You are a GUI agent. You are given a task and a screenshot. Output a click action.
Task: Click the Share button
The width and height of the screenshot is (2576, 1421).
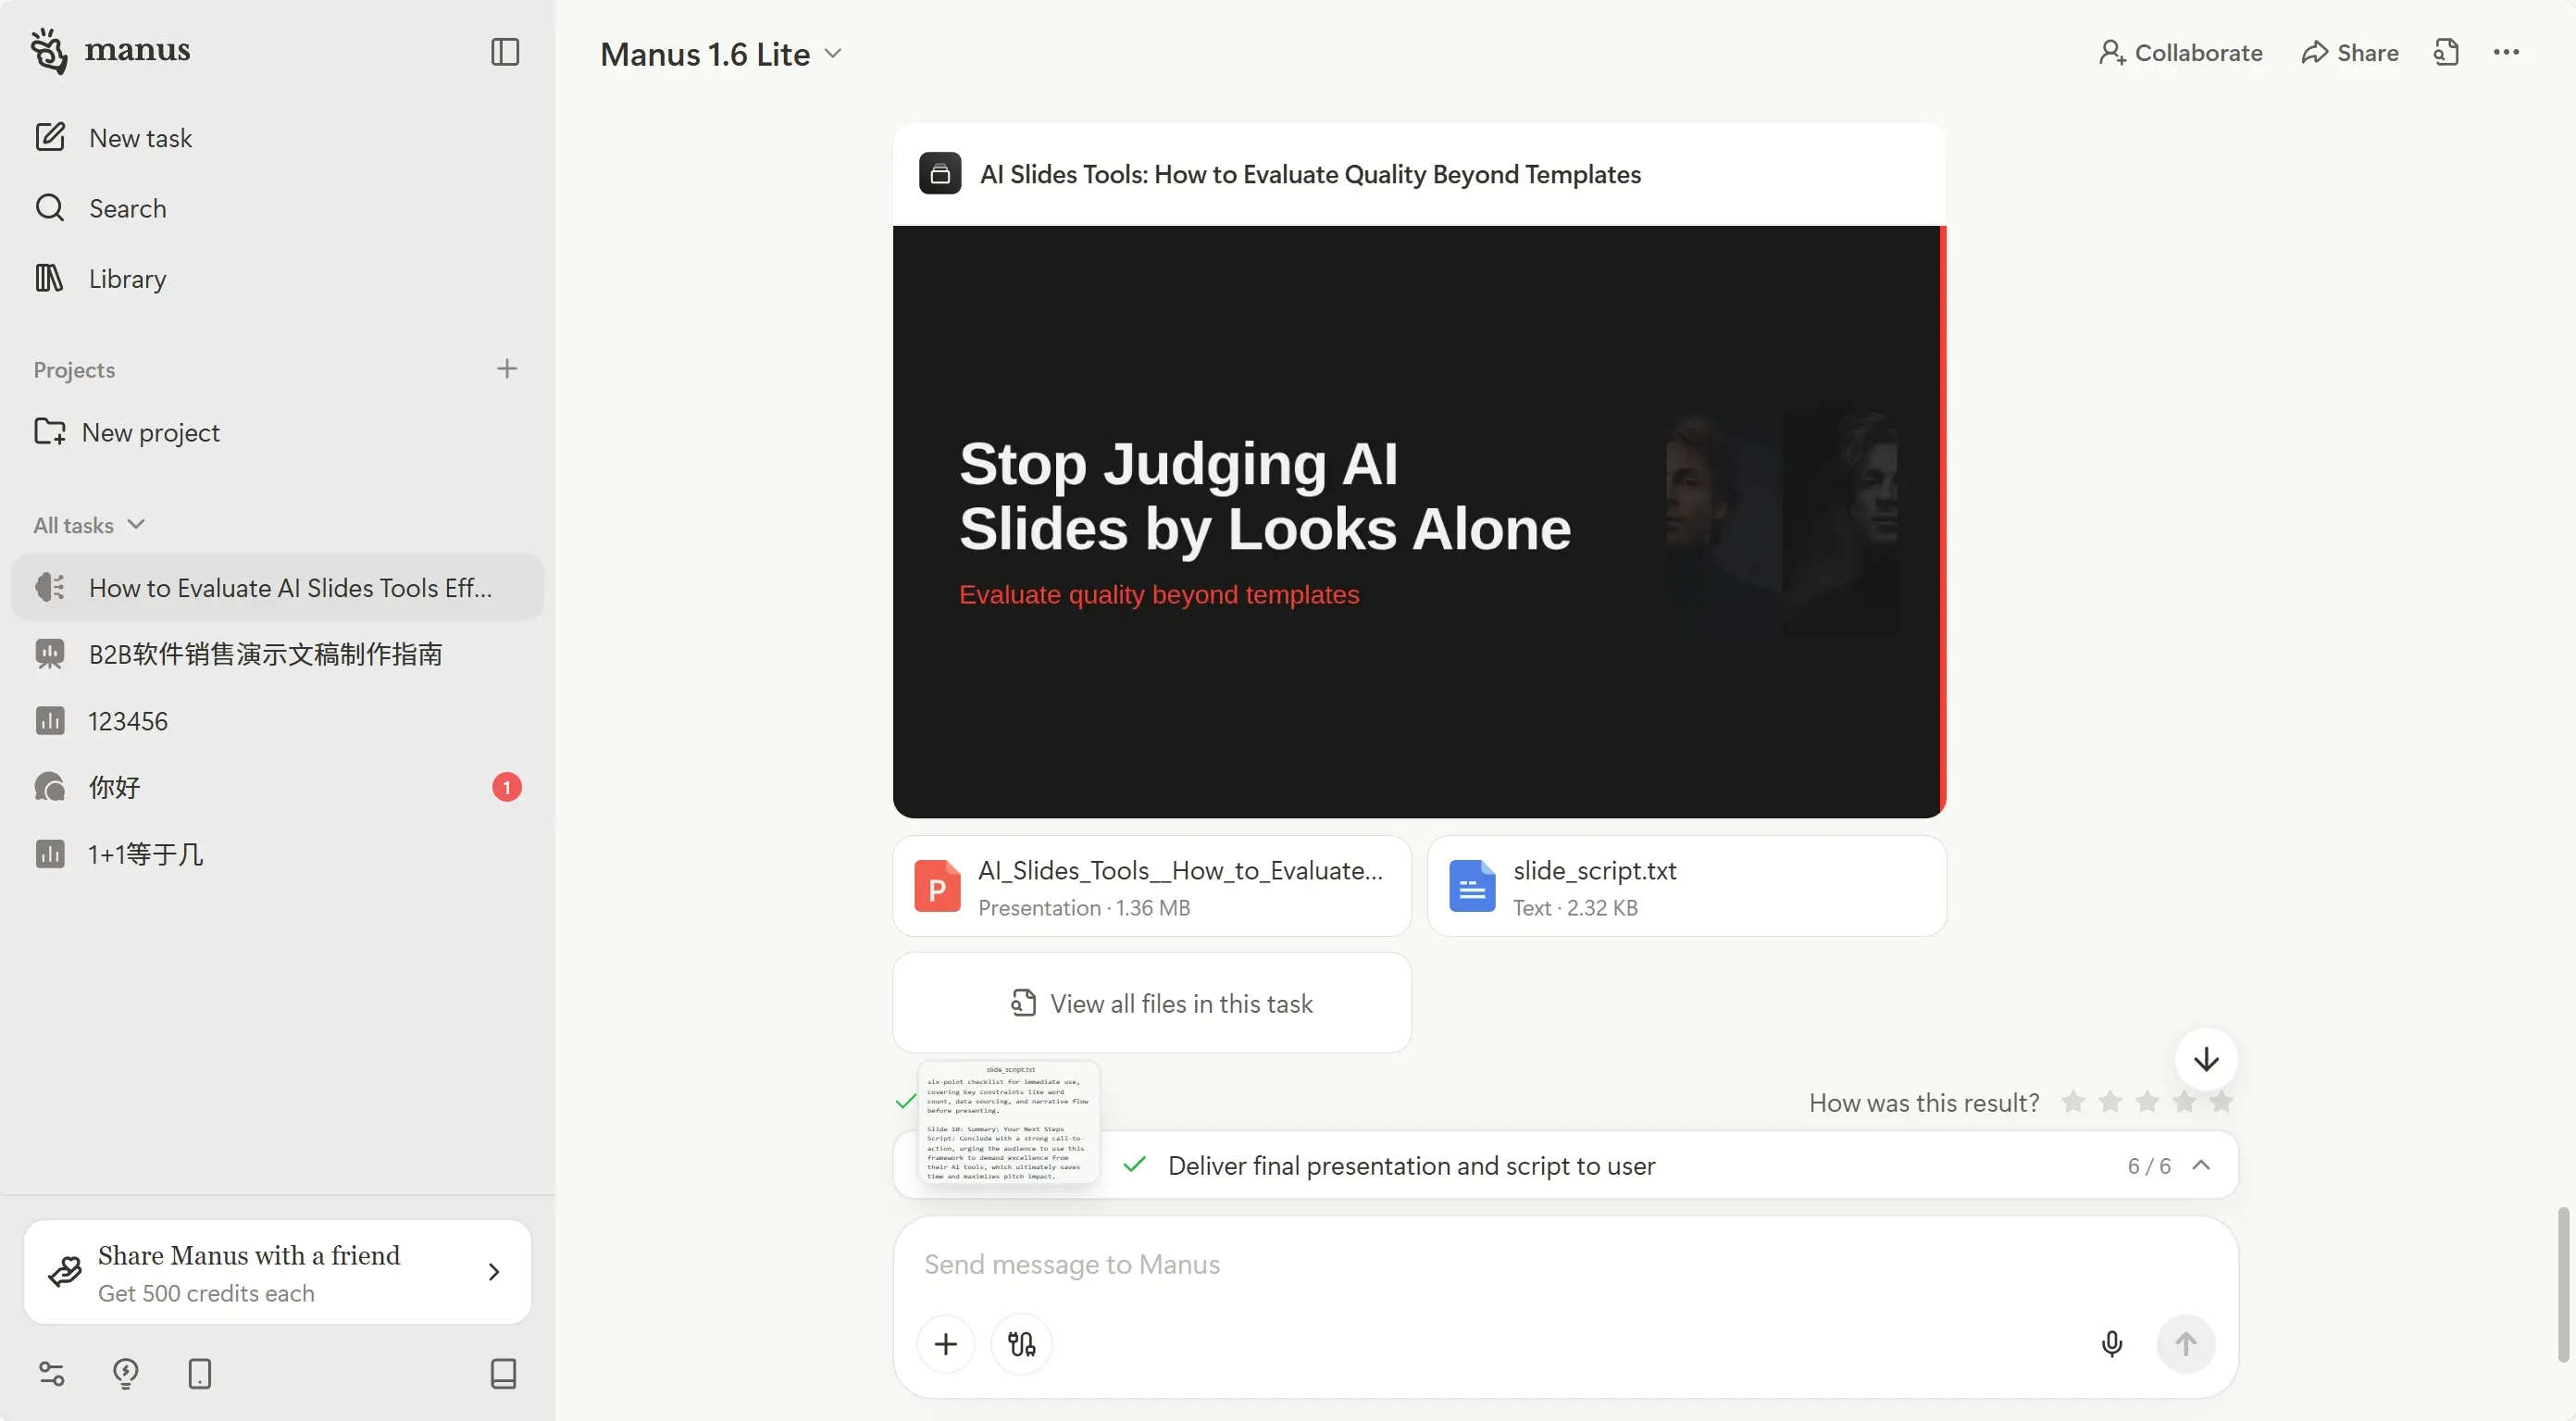point(2349,53)
